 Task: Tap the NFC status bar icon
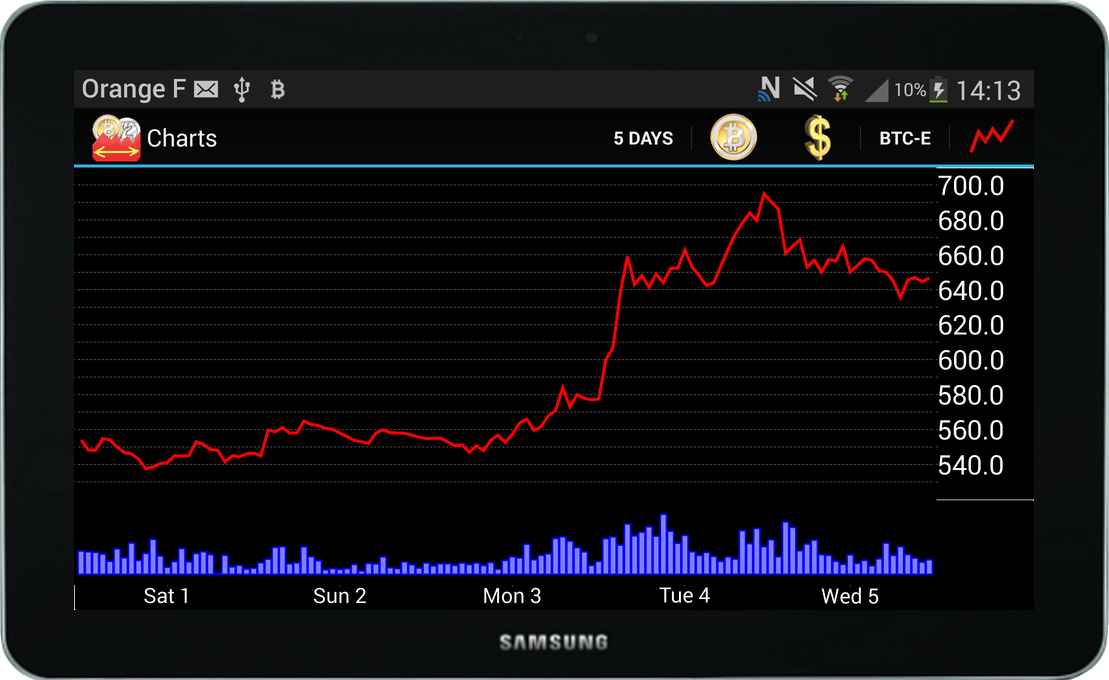(769, 88)
